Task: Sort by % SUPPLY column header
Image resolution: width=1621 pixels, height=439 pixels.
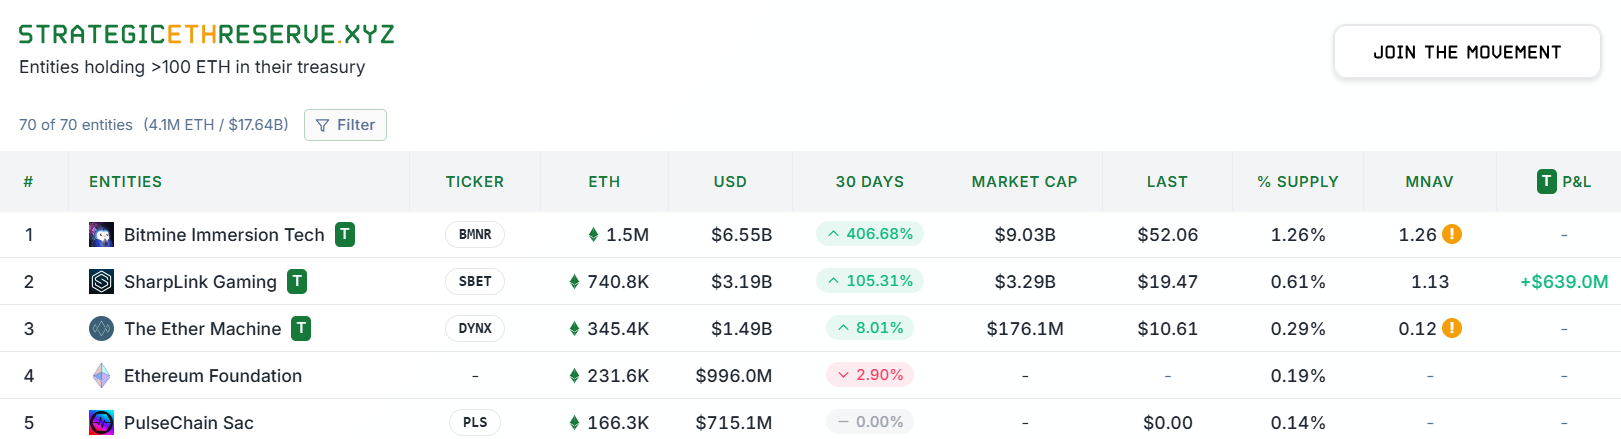Action: pos(1297,182)
